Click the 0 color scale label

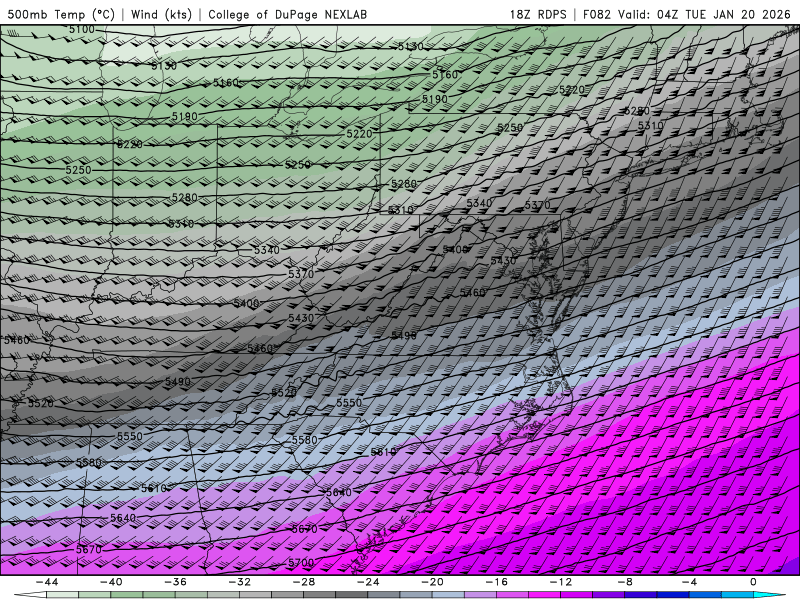[x=753, y=582]
